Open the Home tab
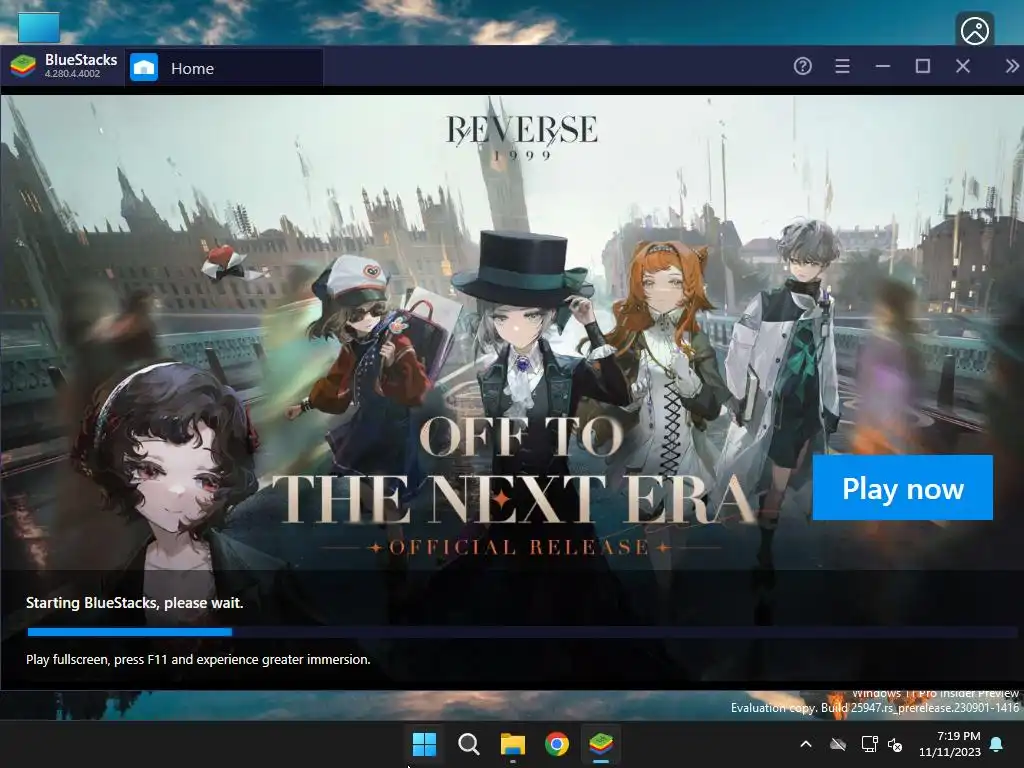Image resolution: width=1024 pixels, height=768 pixels. 223,68
